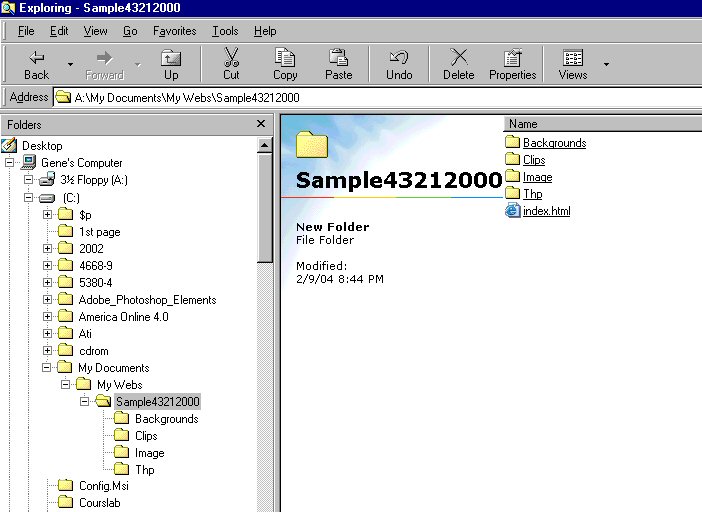Open Thp link in file list

click(532, 194)
